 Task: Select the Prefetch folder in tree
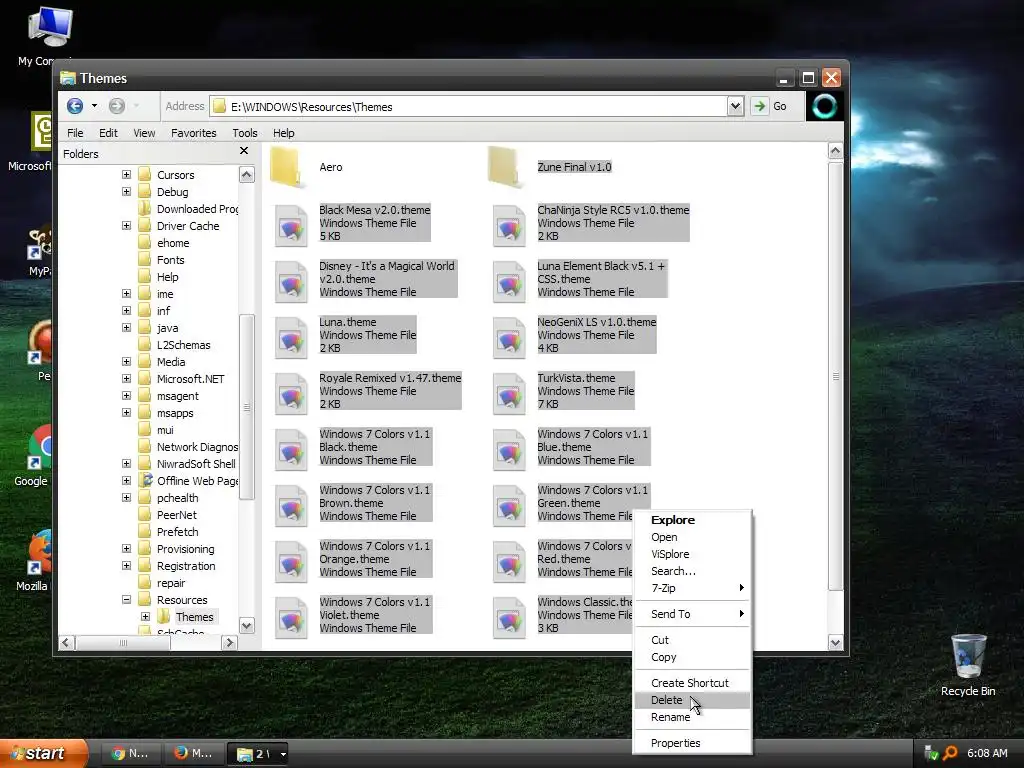pos(178,532)
